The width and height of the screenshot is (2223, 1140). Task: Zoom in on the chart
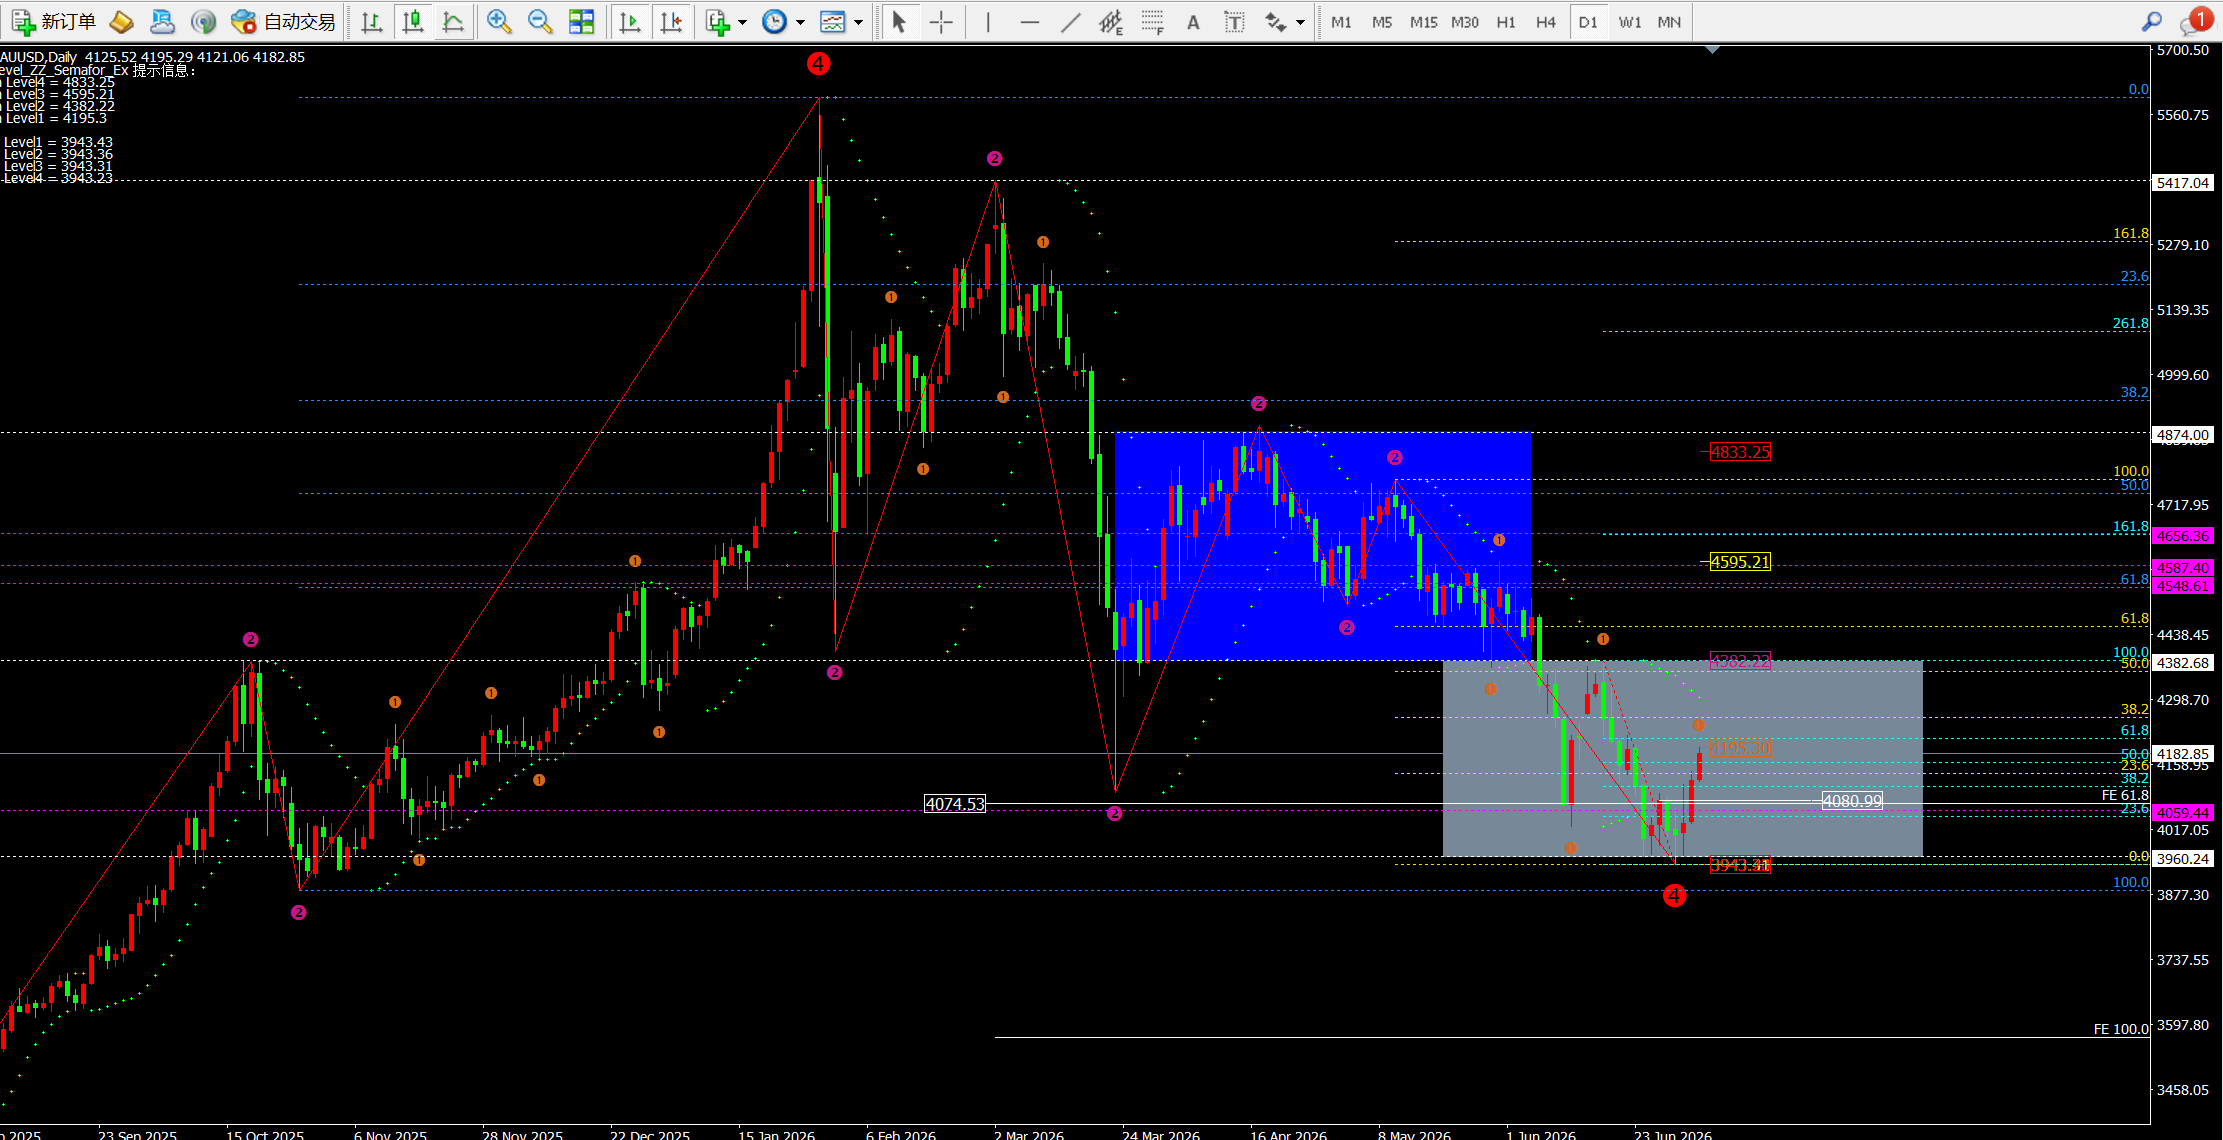pyautogui.click(x=499, y=22)
